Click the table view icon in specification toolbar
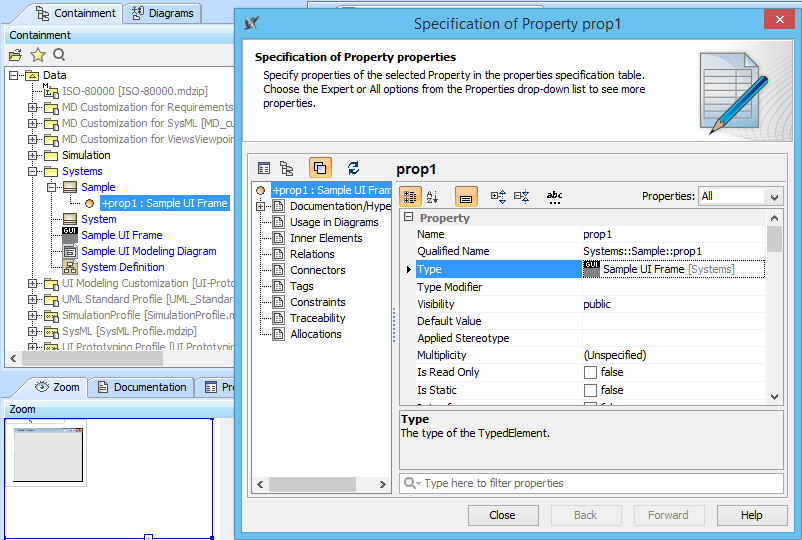The width and height of the screenshot is (802, 540). 264,168
